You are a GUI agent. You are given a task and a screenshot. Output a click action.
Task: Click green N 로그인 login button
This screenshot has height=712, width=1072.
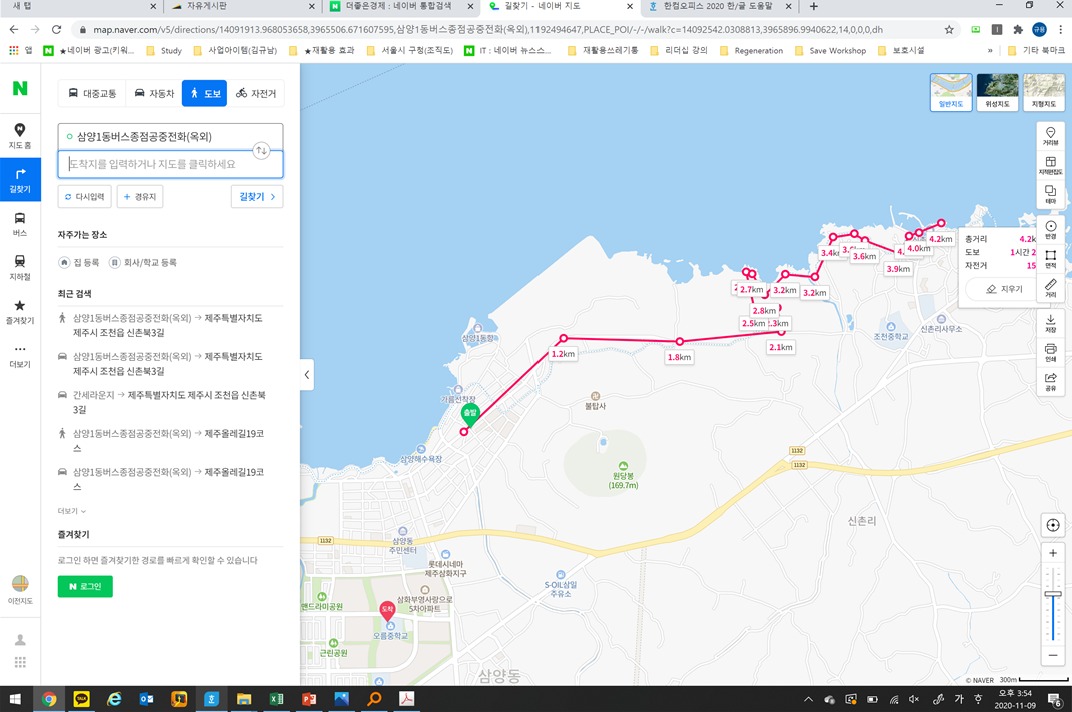pos(85,587)
